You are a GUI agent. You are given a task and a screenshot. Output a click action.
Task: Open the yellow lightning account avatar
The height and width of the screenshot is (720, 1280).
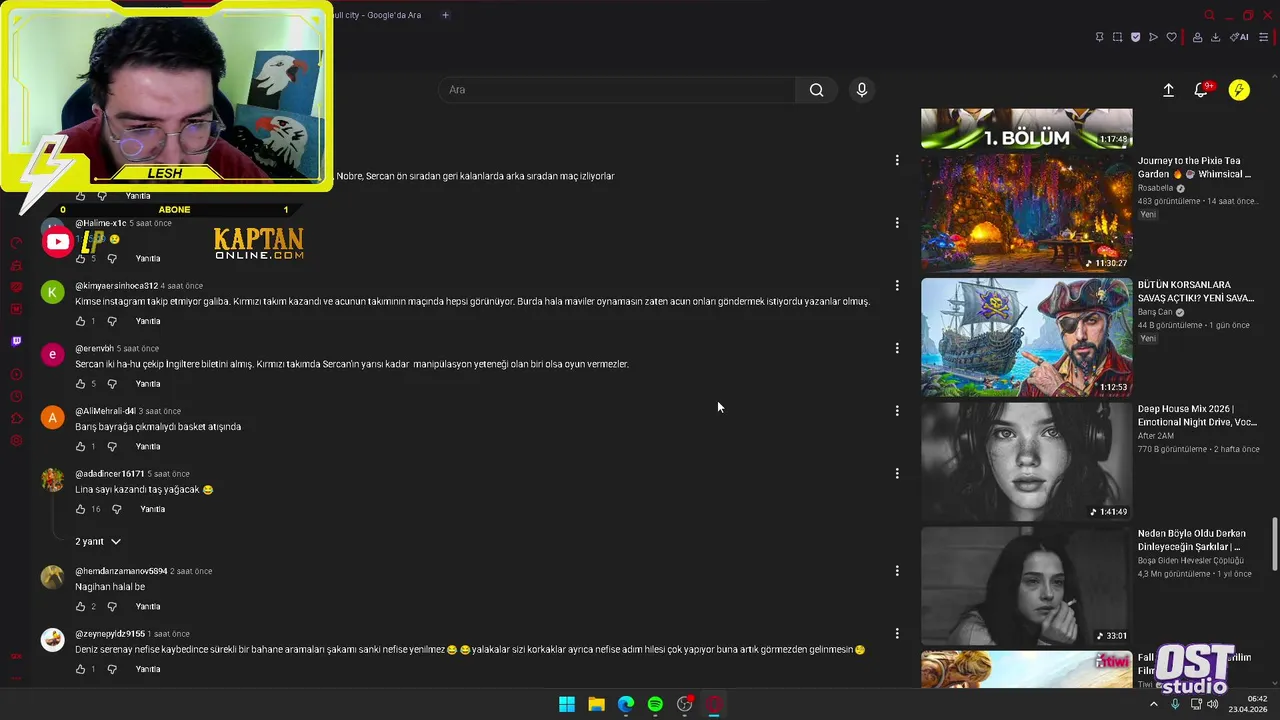pos(1239,90)
